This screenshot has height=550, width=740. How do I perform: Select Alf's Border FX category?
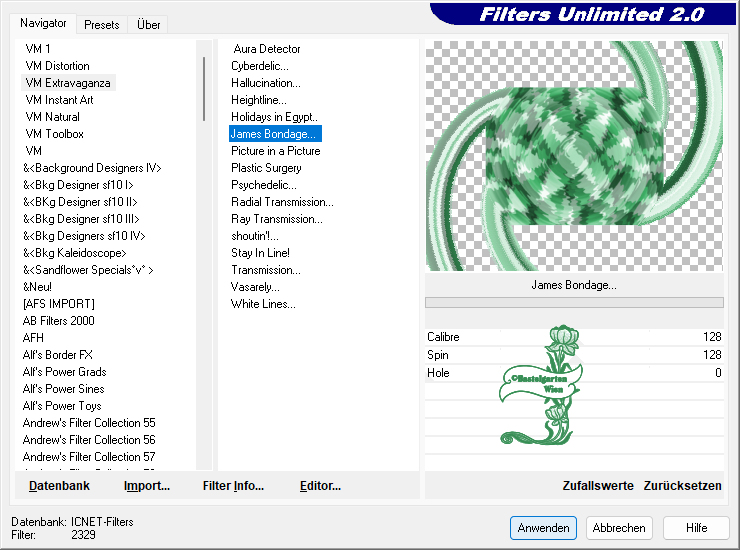tap(58, 355)
